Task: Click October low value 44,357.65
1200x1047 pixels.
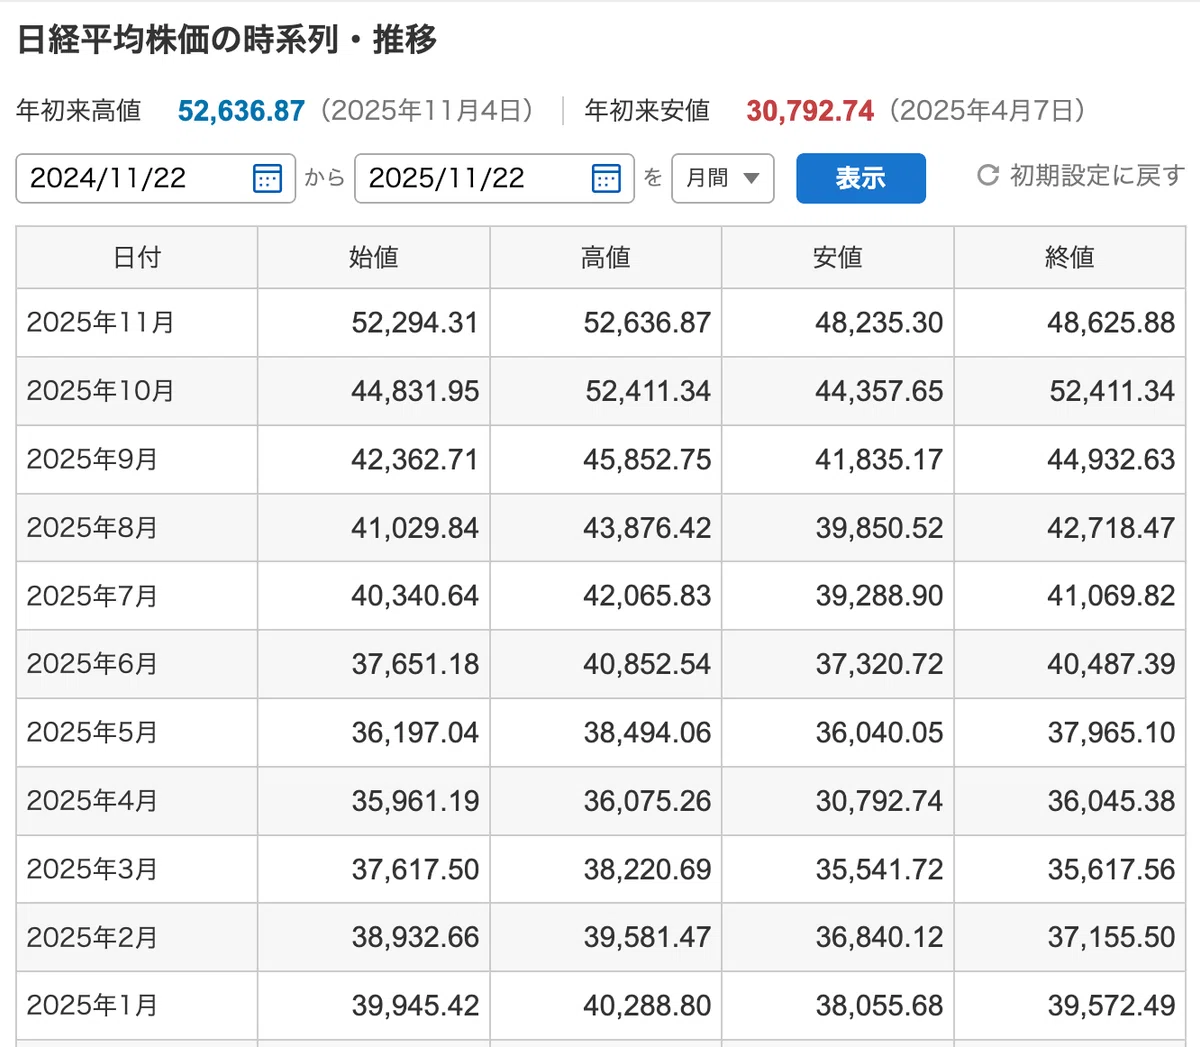Action: click(879, 391)
